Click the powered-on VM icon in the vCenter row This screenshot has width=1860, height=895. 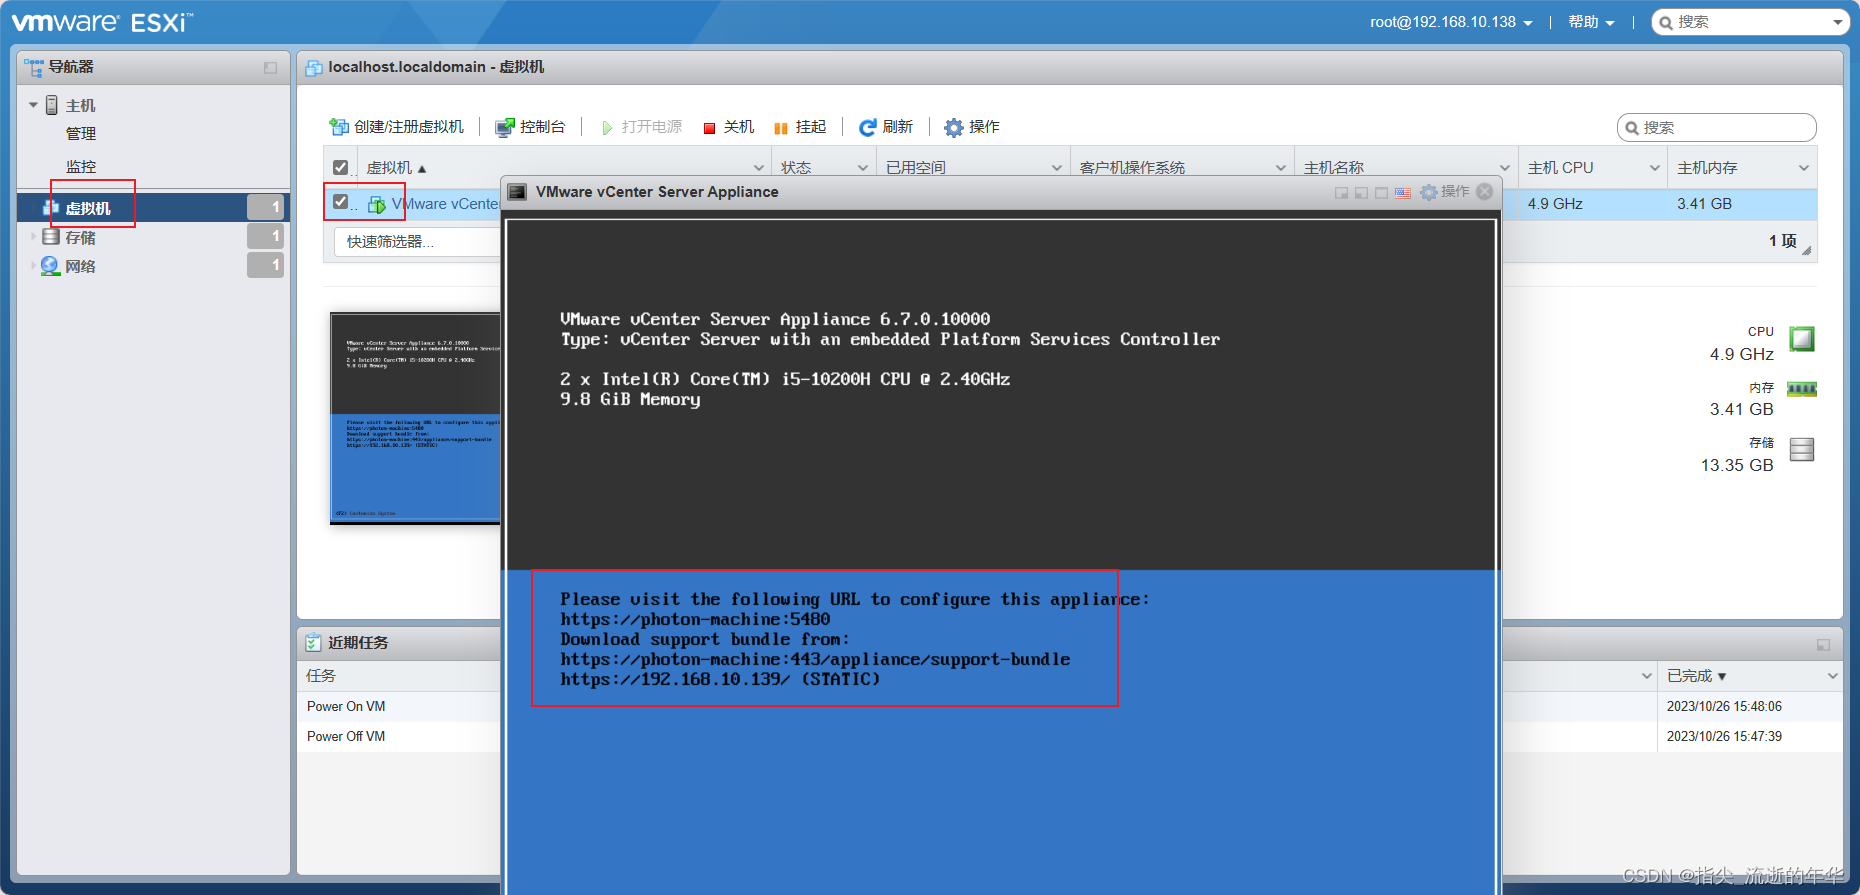377,204
